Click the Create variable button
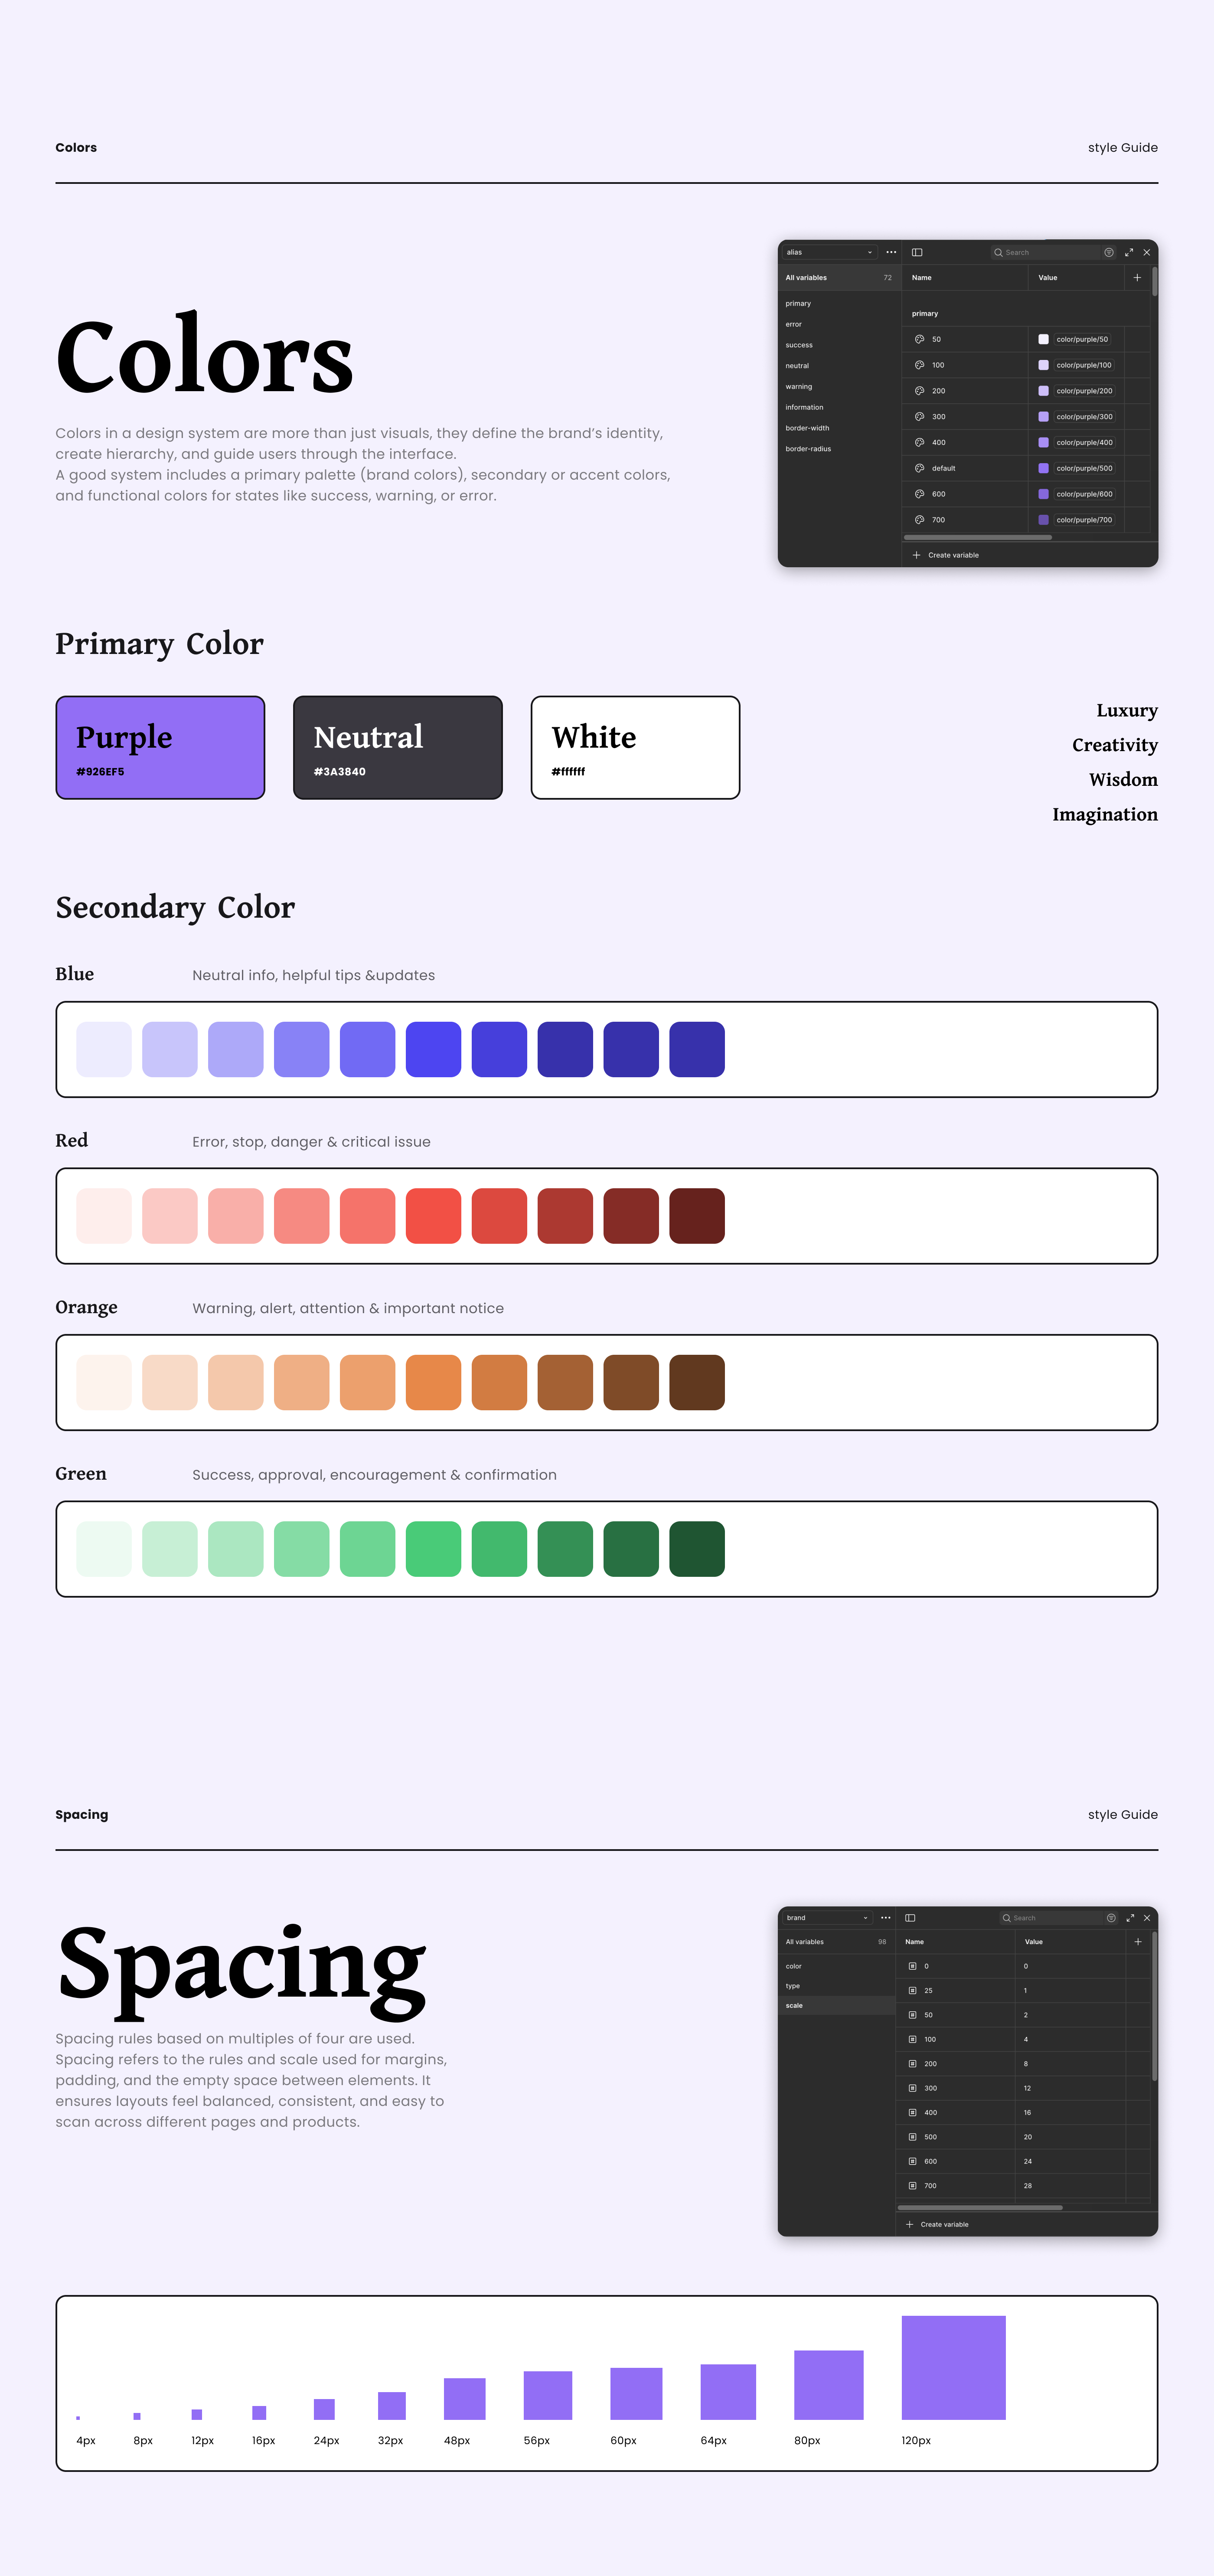 (x=954, y=555)
